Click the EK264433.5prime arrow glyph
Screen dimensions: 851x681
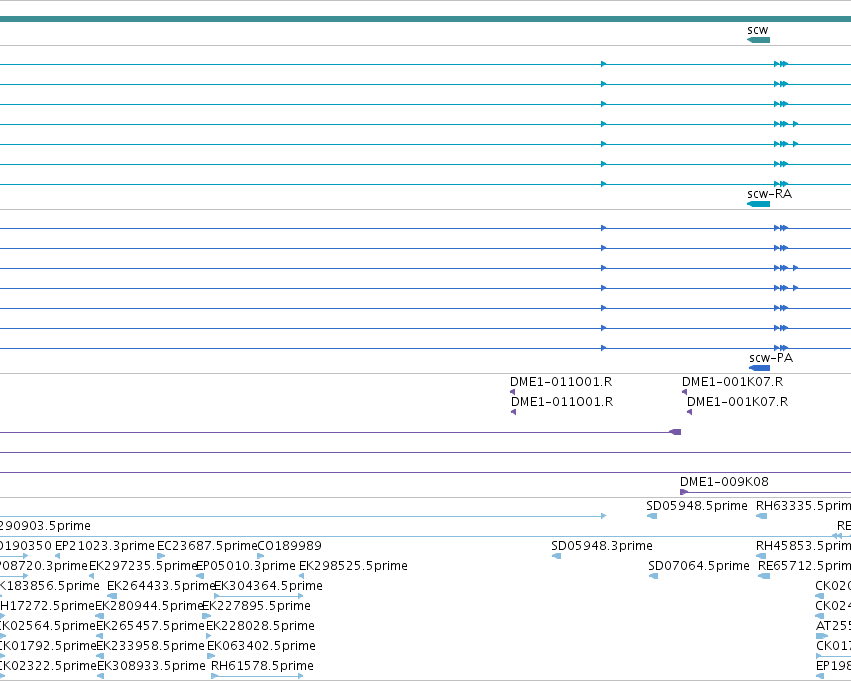point(112,596)
